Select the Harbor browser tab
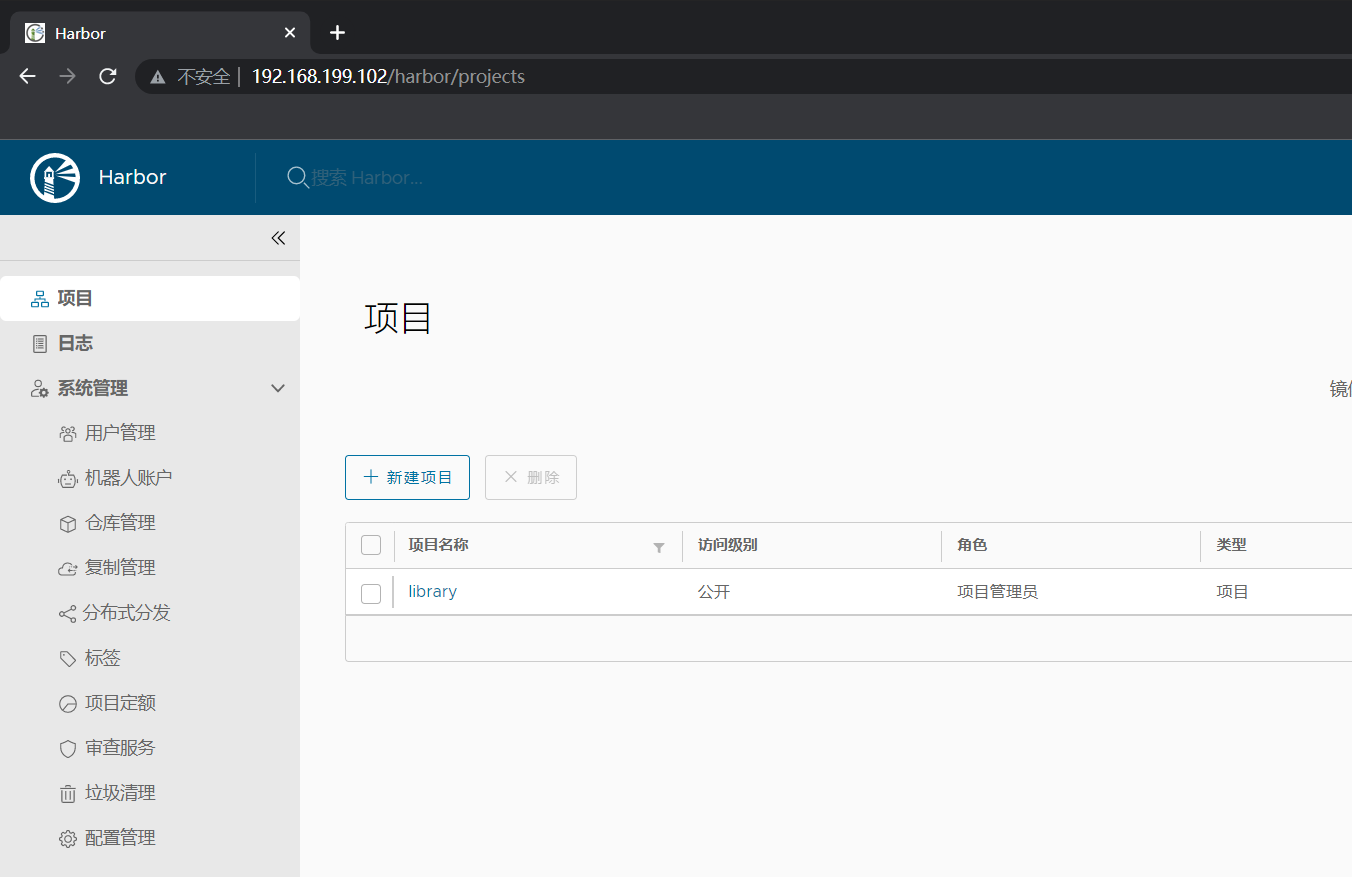The image size is (1352, 877). (160, 33)
